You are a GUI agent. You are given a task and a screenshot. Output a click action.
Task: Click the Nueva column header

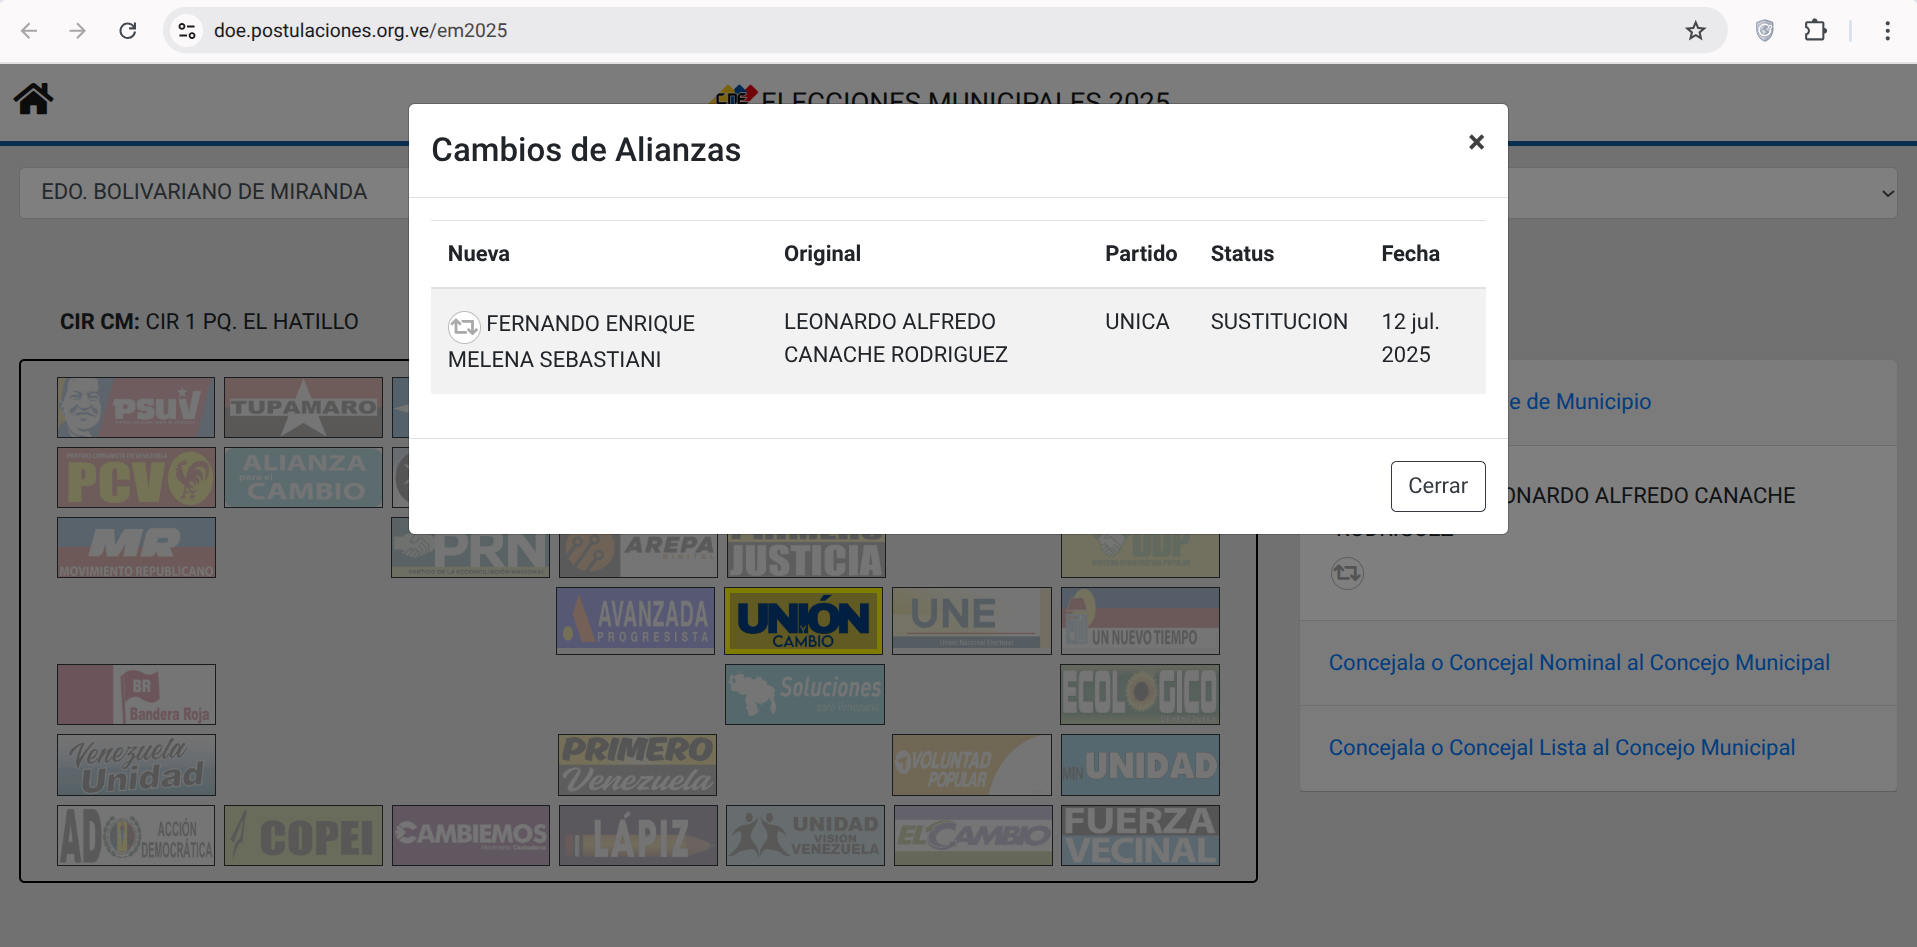point(479,254)
